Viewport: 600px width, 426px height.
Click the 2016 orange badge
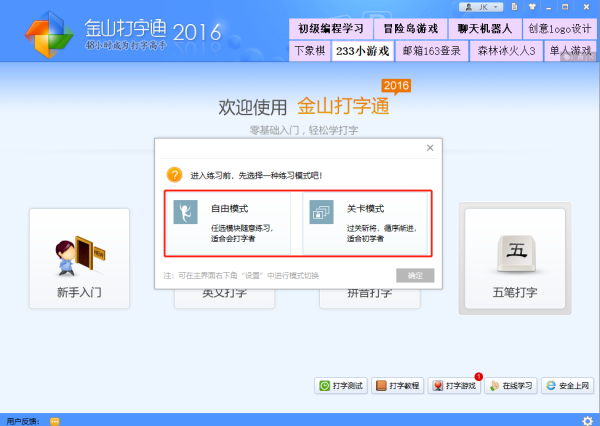[396, 86]
